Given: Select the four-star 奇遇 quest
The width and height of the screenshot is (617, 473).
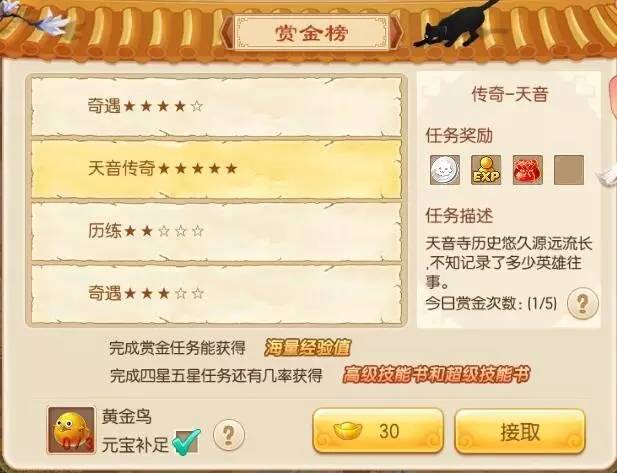Looking at the screenshot, I should [216, 106].
